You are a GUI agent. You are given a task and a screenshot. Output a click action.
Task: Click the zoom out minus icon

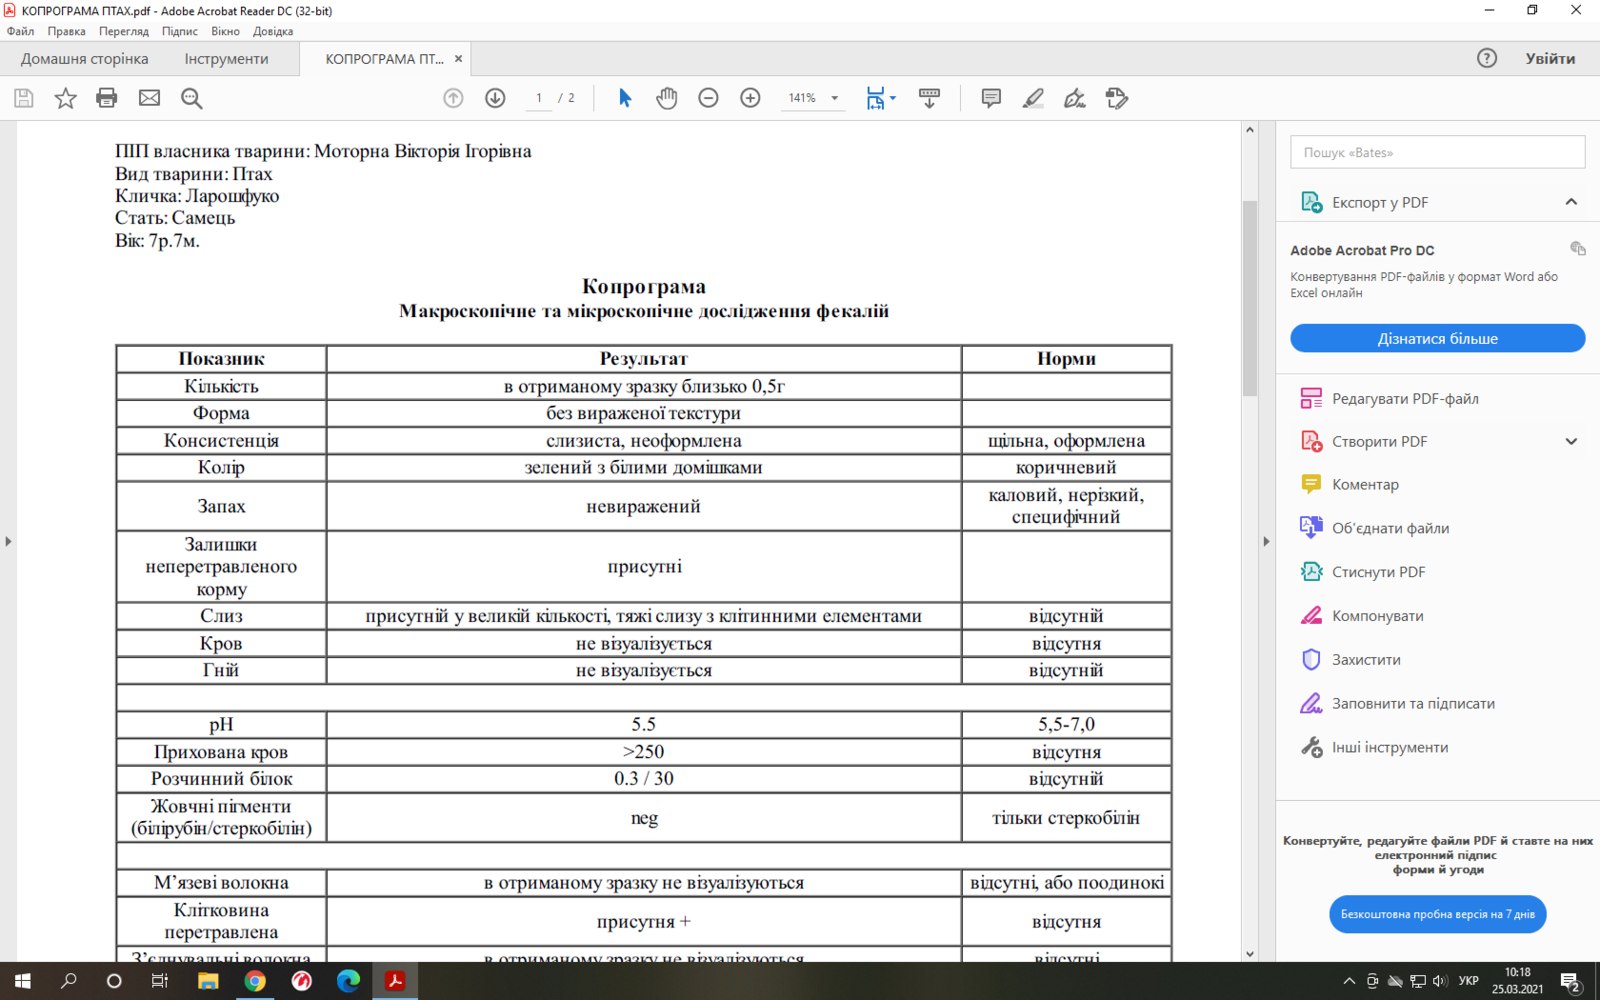tap(708, 98)
